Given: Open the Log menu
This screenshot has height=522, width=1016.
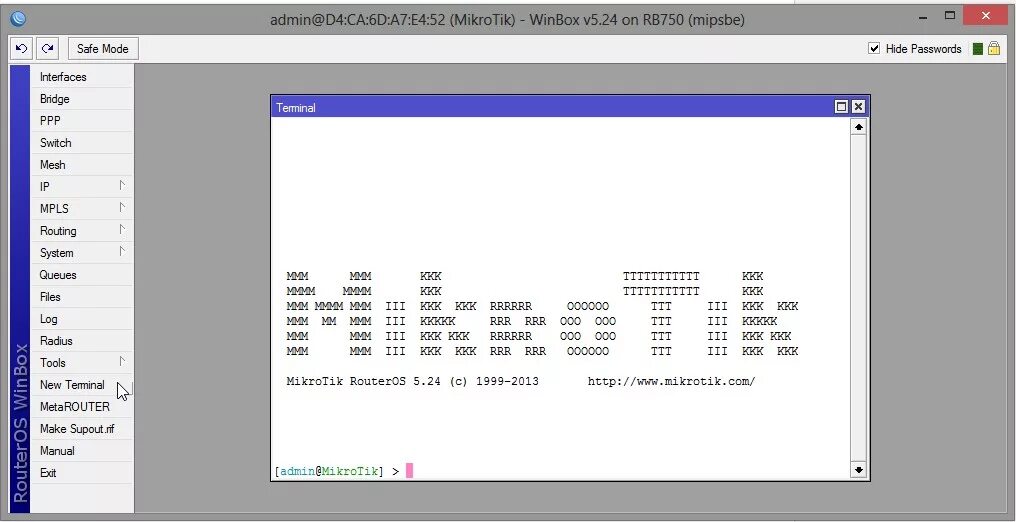Looking at the screenshot, I should (82, 319).
